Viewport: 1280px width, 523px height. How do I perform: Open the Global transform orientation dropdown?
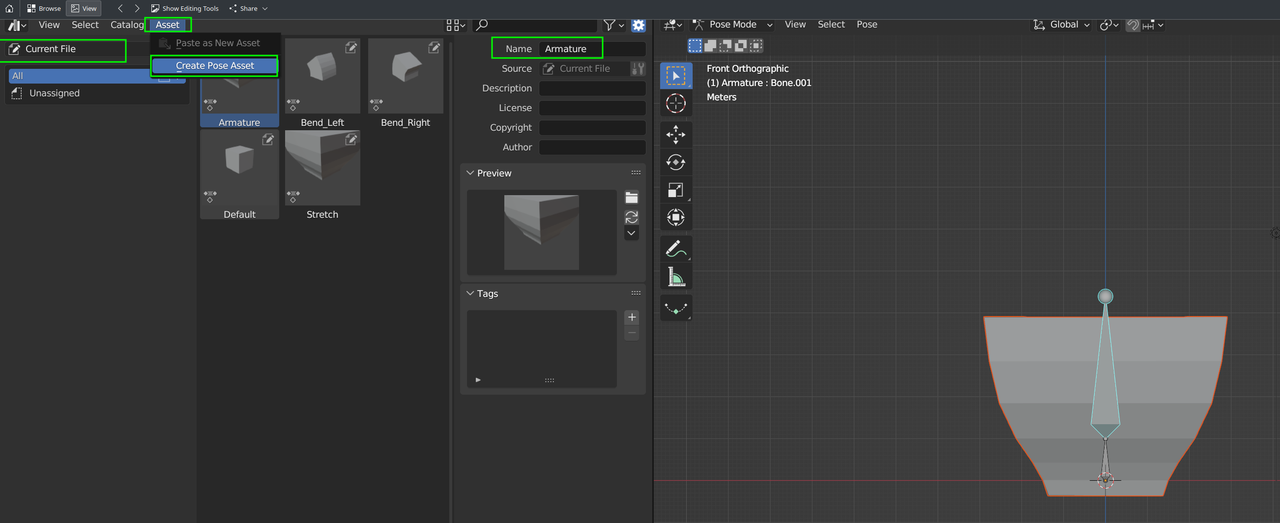pyautogui.click(x=1064, y=25)
